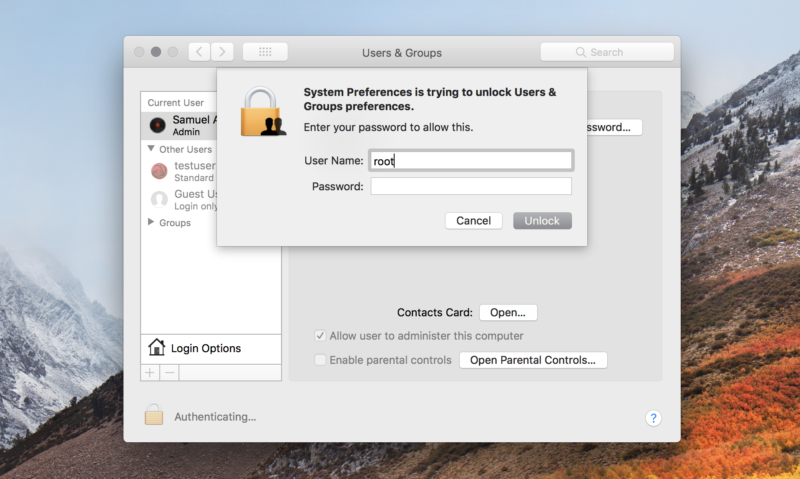The width and height of the screenshot is (800, 479).
Task: Enable parental controls checkbox
Action: pyautogui.click(x=320, y=360)
